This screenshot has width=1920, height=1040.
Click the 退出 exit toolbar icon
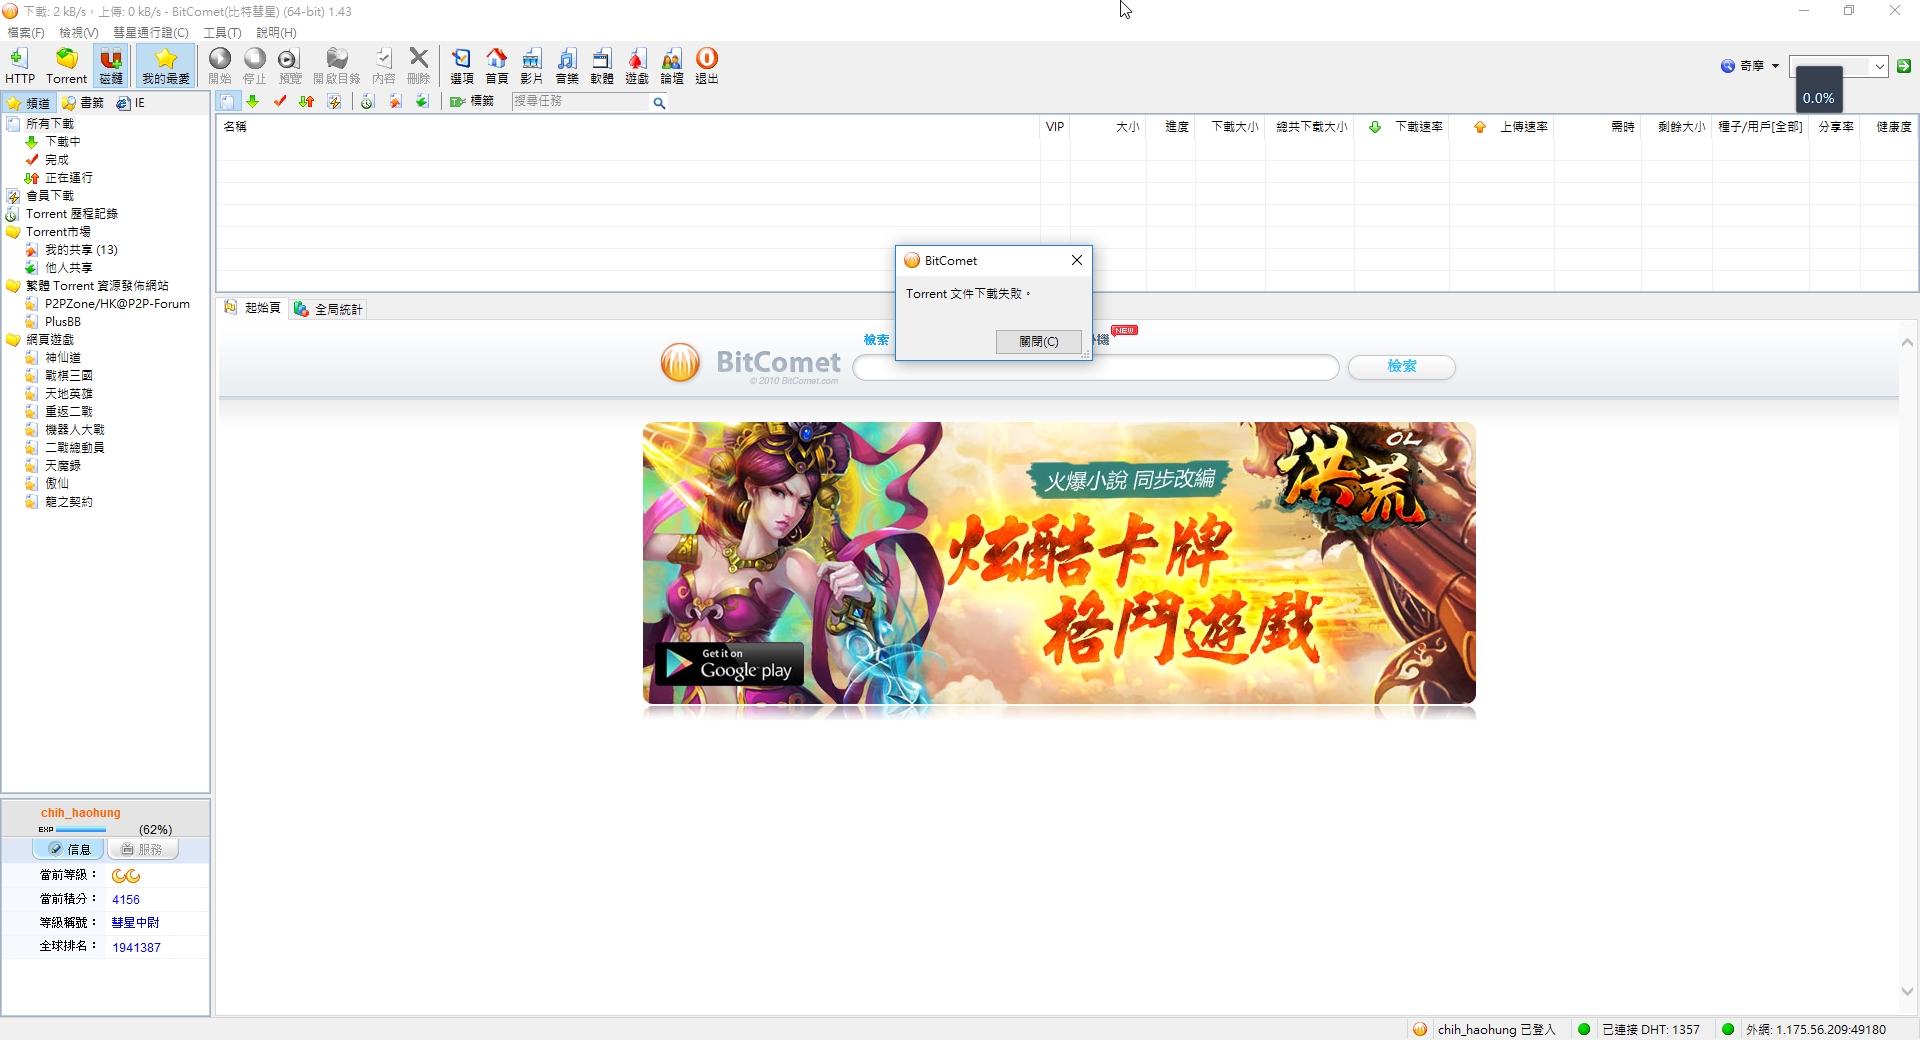(707, 66)
